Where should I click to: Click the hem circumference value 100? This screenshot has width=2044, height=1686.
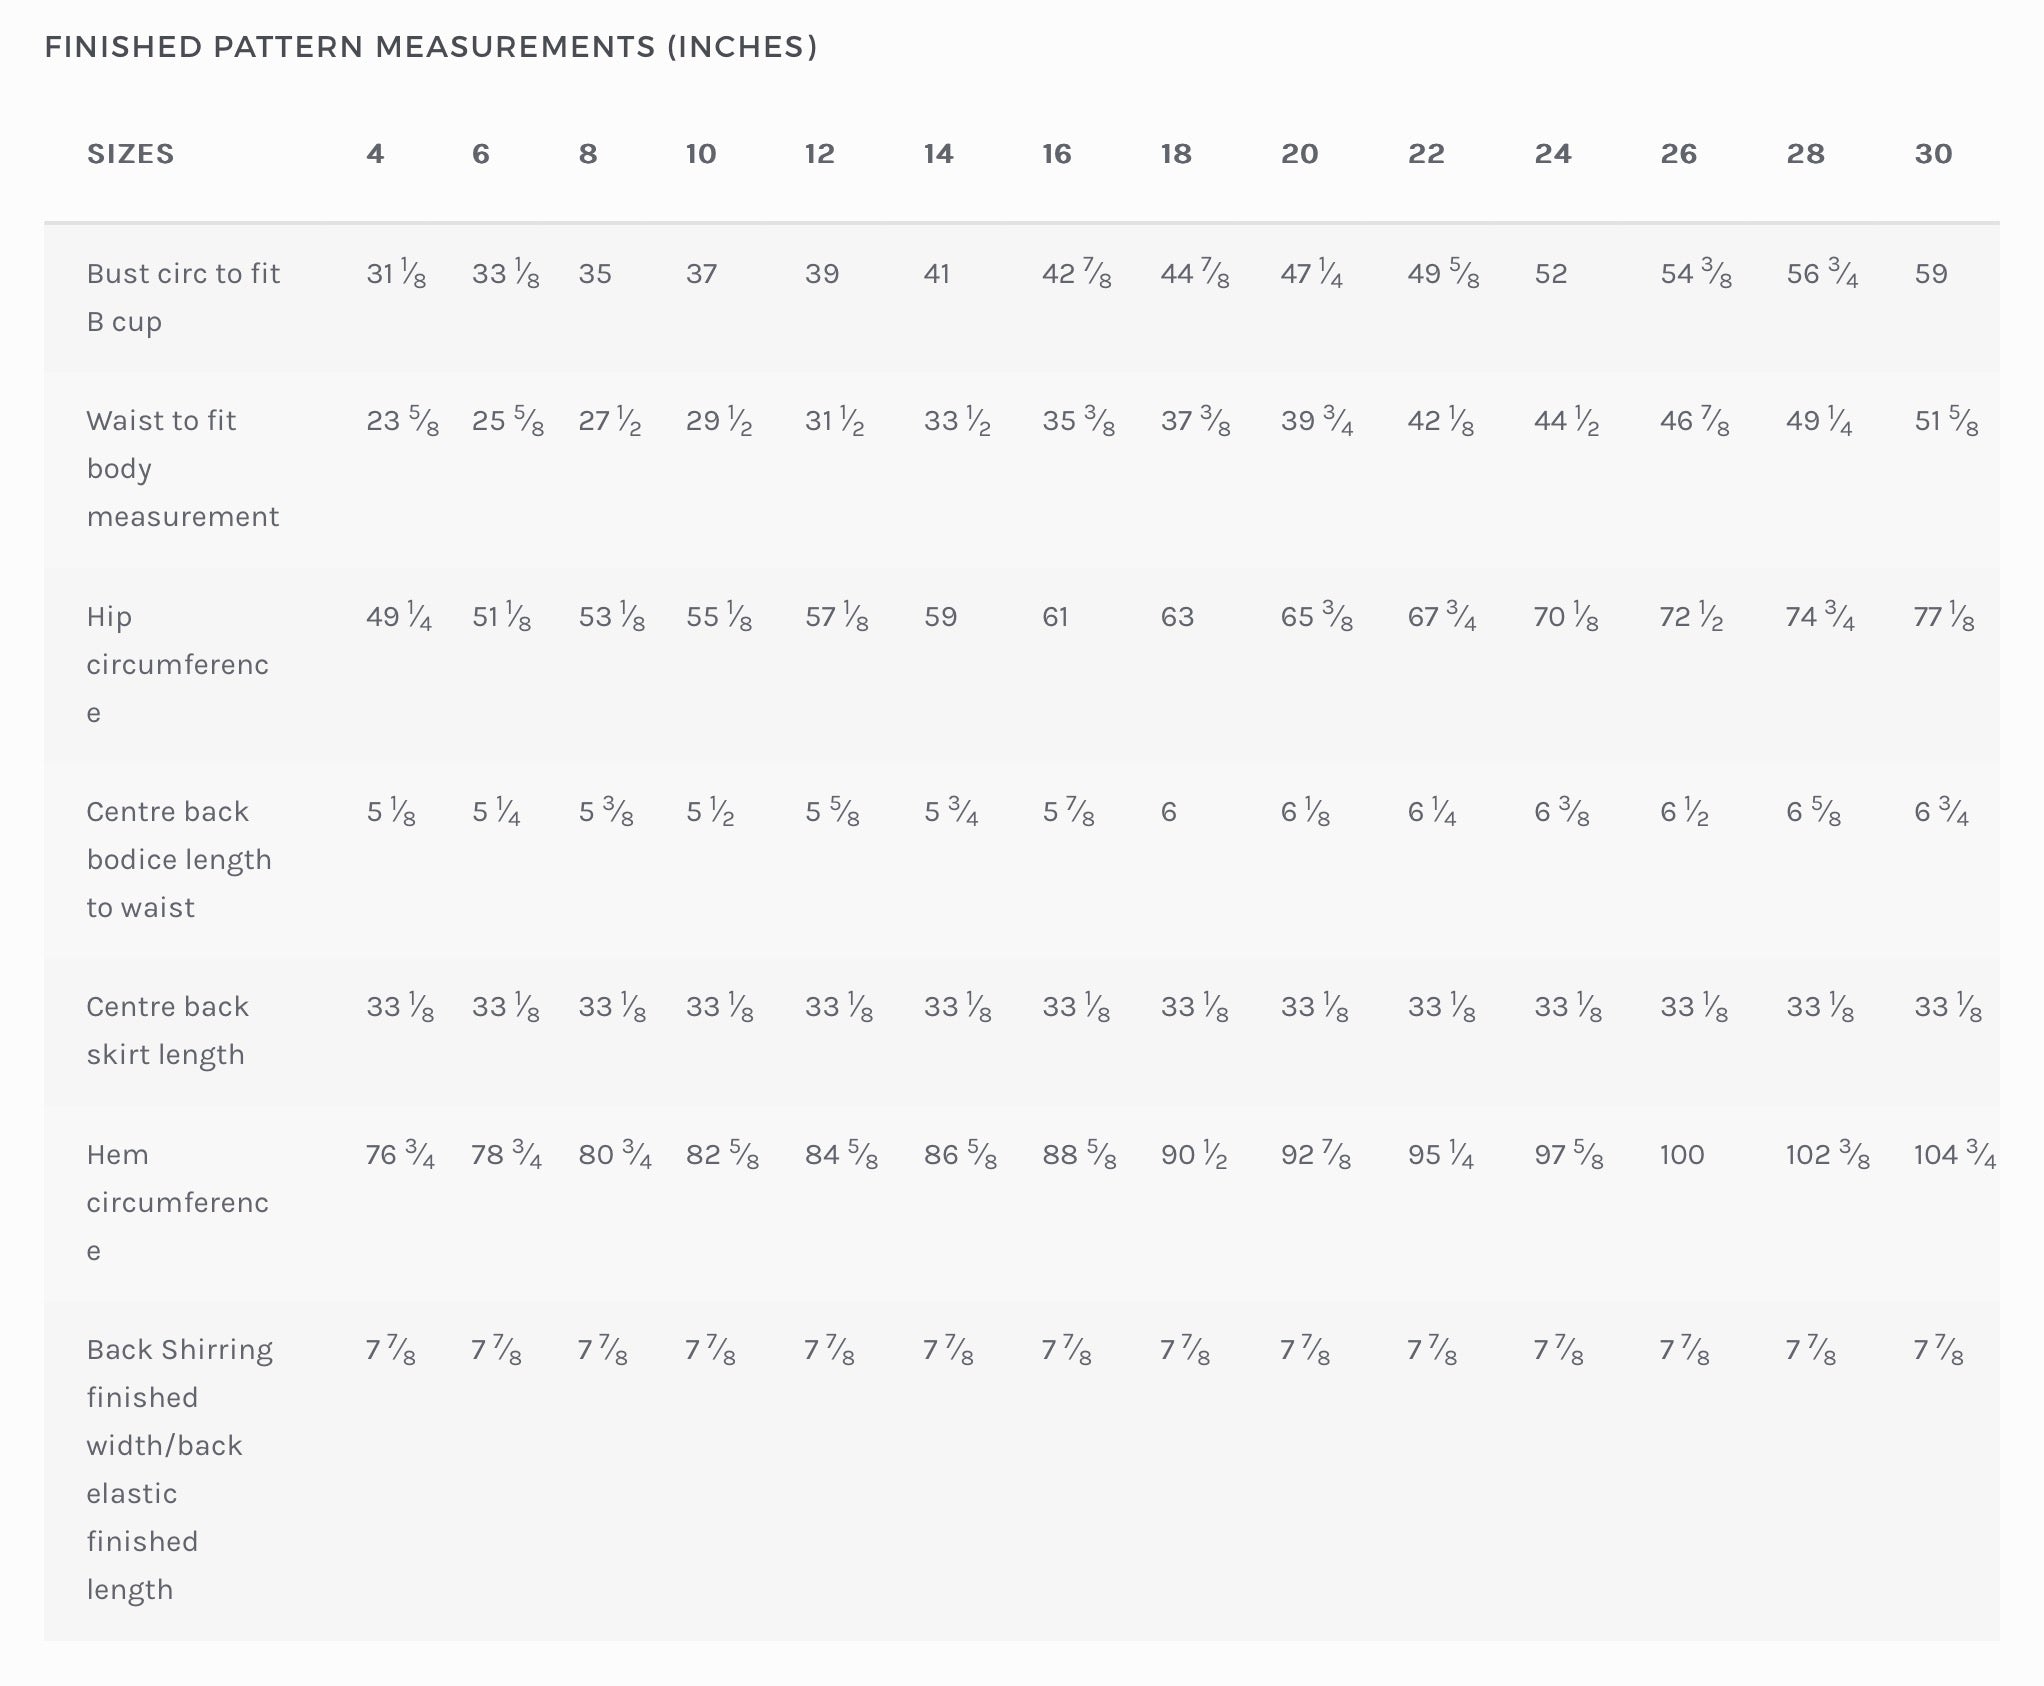point(1681,1155)
